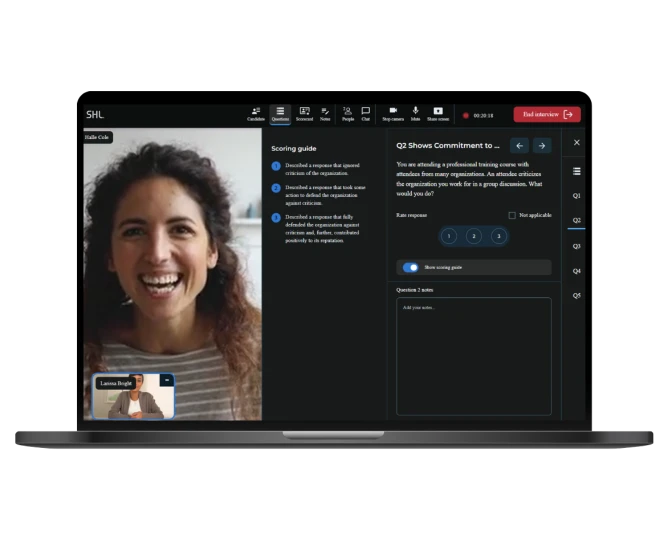Click the Larissa Bright video thumbnail
Screen dimensions: 668x540
(x=133, y=396)
